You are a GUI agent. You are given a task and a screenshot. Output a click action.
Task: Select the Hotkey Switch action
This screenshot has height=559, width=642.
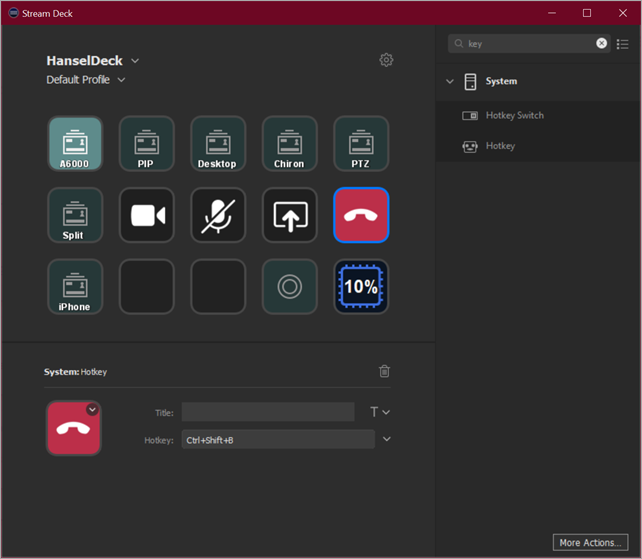pos(538,115)
